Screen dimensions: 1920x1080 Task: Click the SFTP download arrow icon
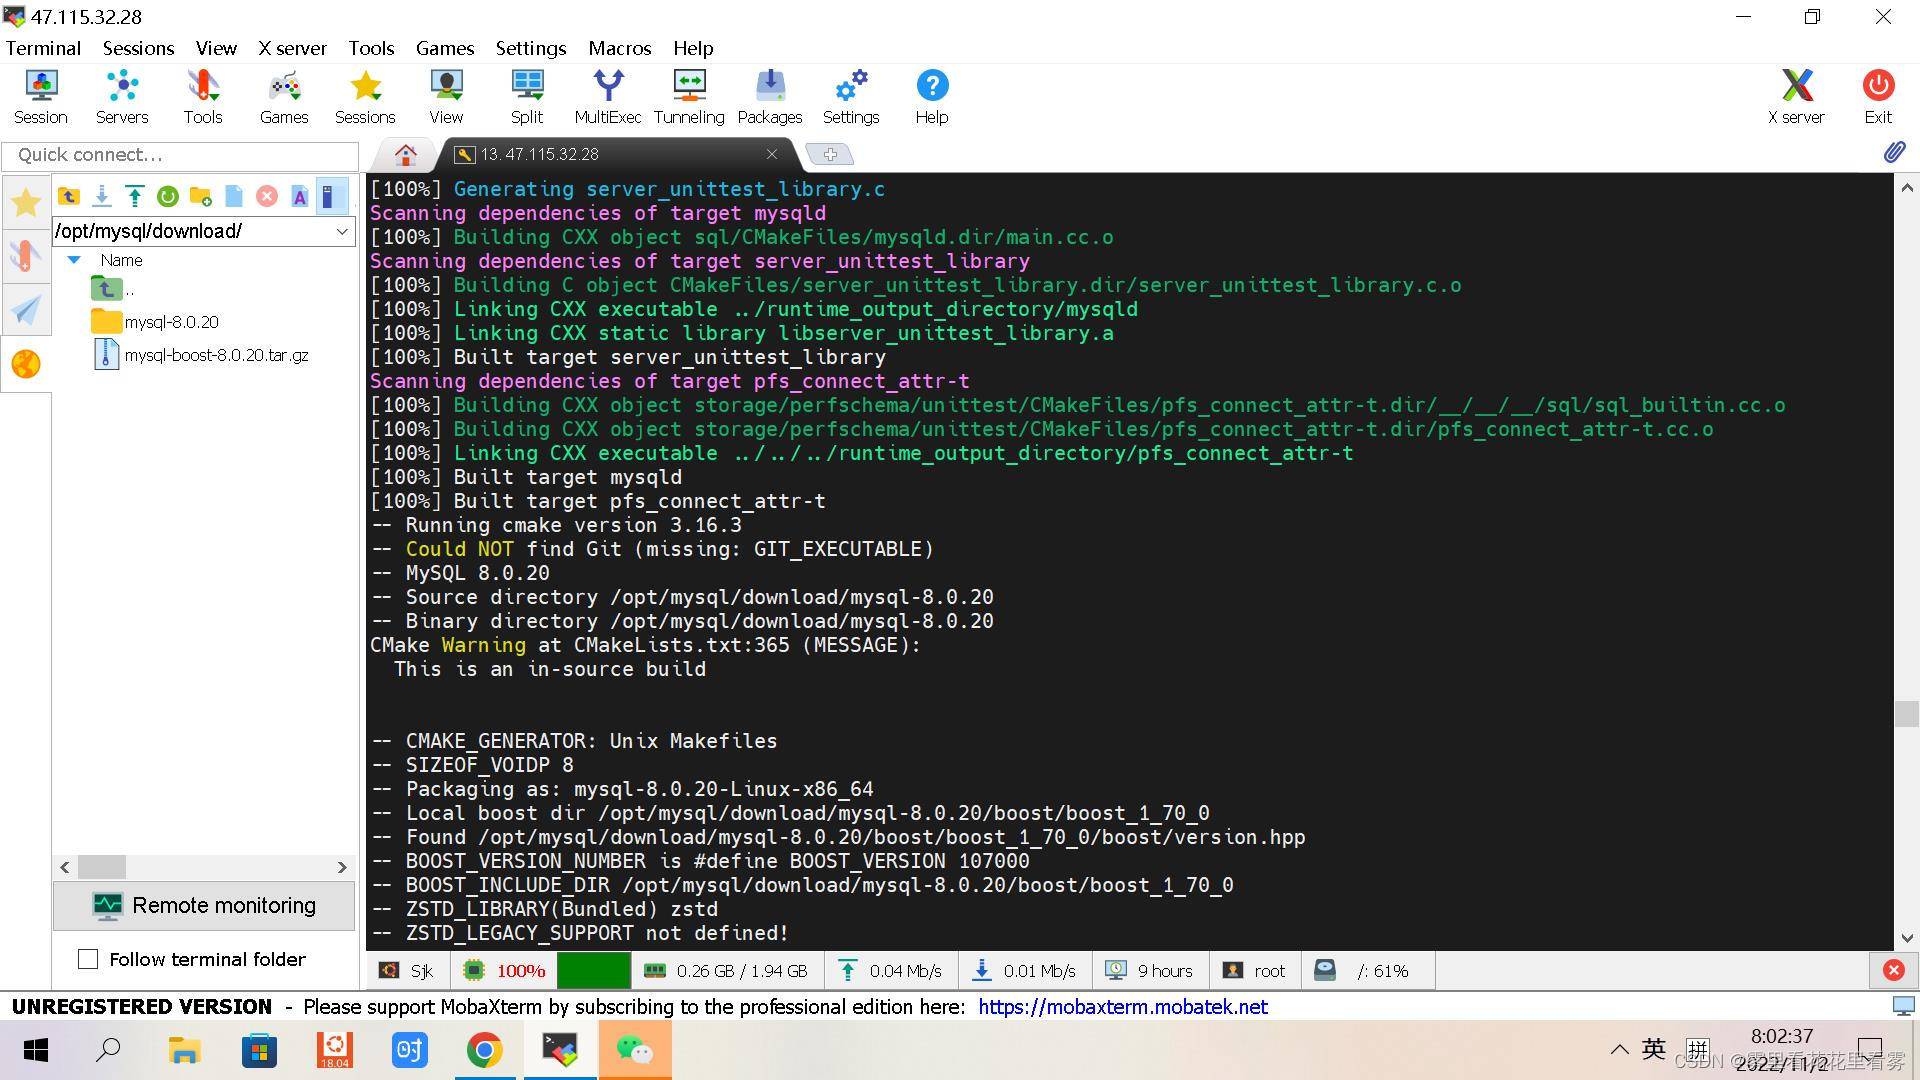point(101,196)
